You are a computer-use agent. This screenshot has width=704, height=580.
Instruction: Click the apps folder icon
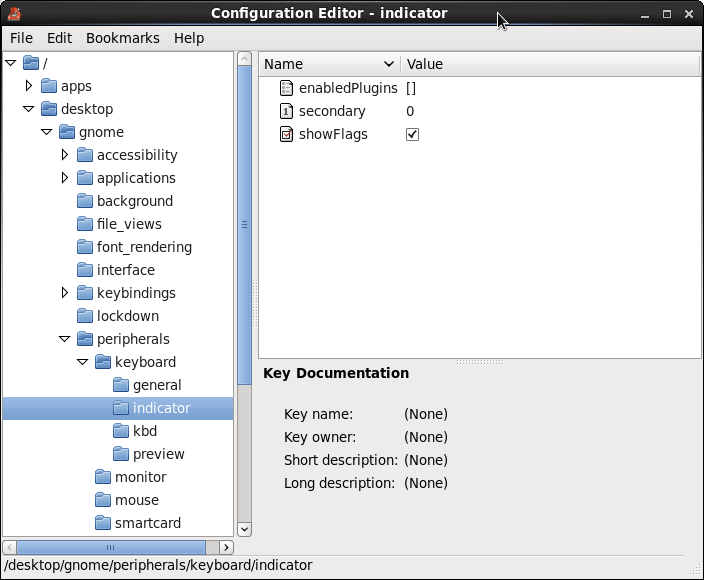point(49,86)
